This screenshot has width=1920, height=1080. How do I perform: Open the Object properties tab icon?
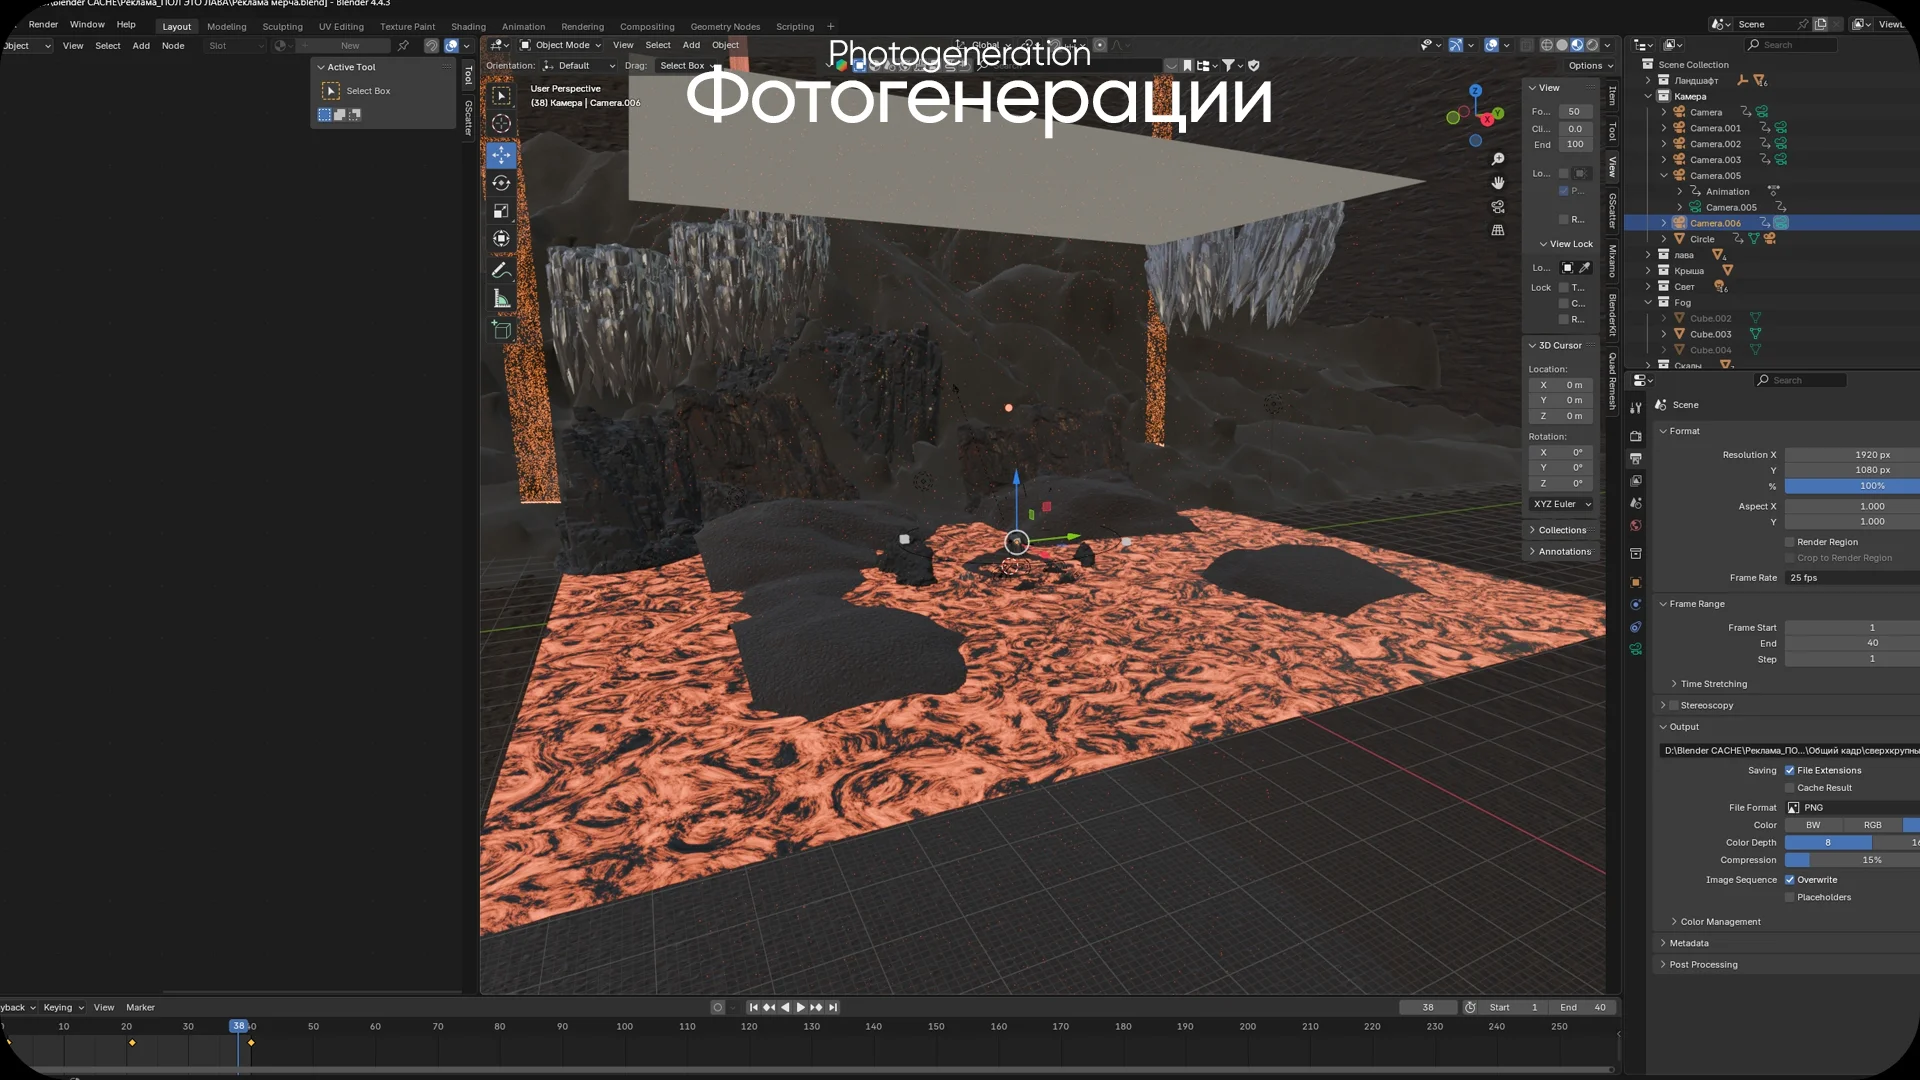click(1636, 582)
